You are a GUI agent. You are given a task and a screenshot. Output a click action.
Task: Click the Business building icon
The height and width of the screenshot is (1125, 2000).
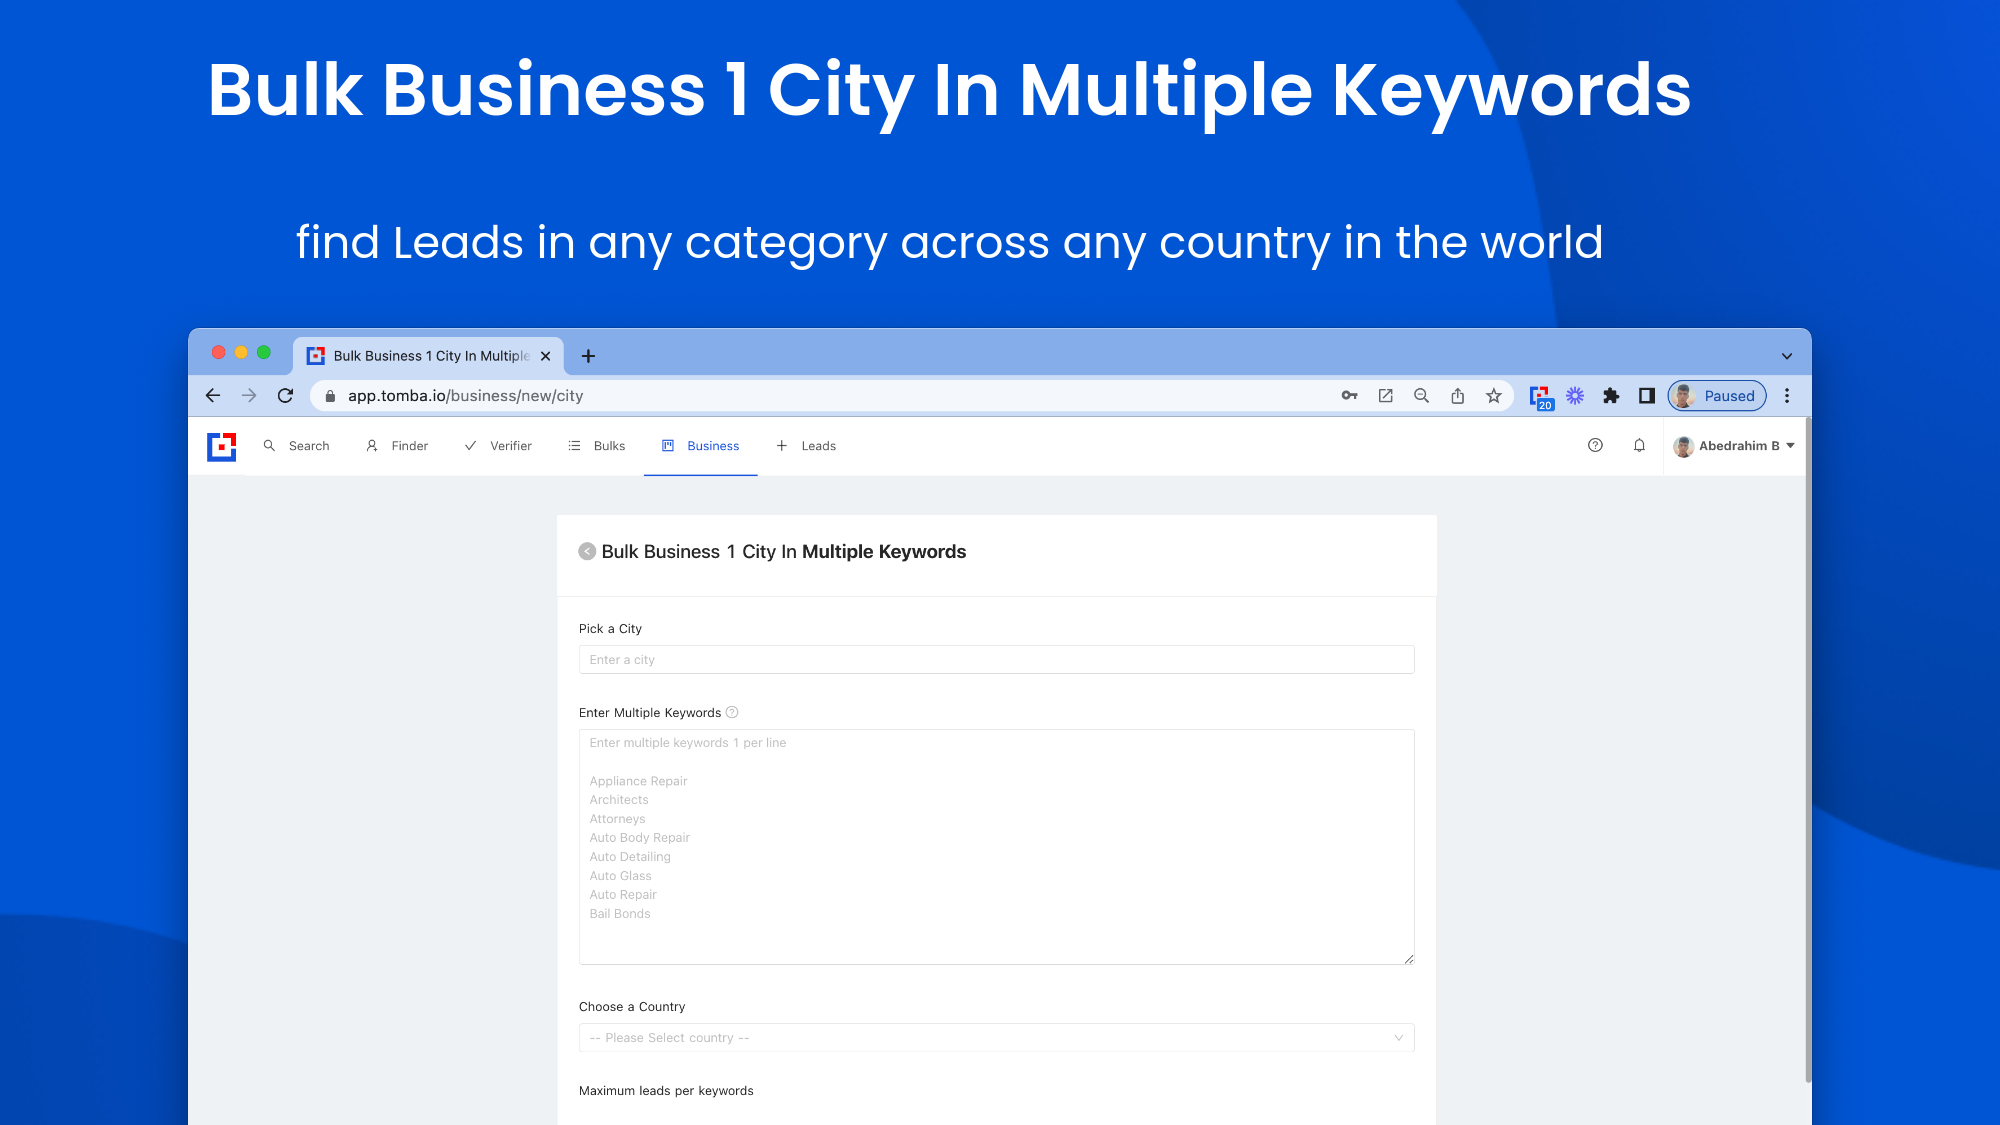[668, 446]
